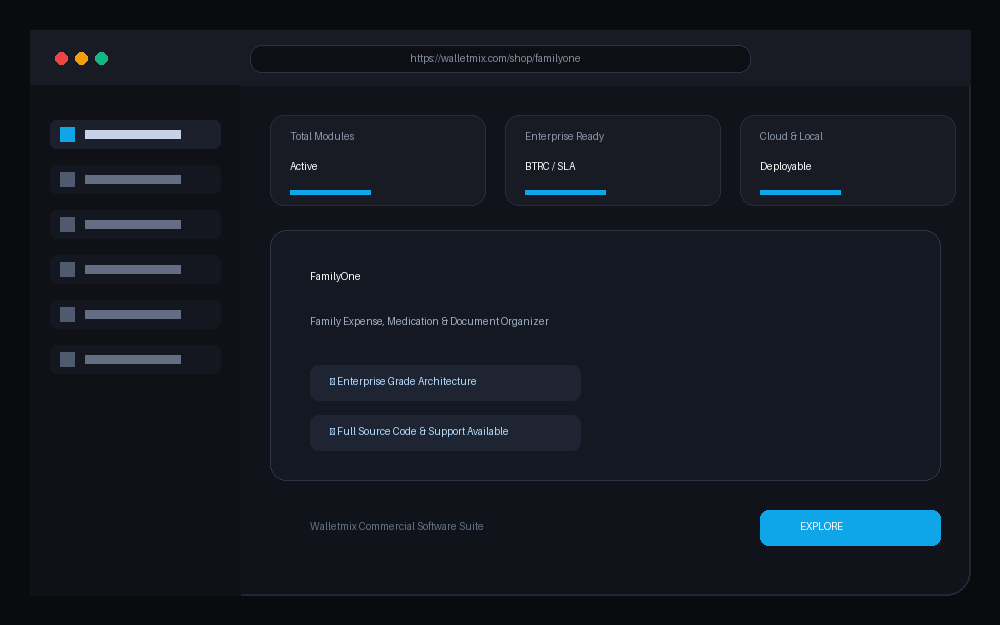Viewport: 1000px width, 625px height.
Task: Click the blue square icon in the highlighted sidebar item
Action: click(x=68, y=135)
